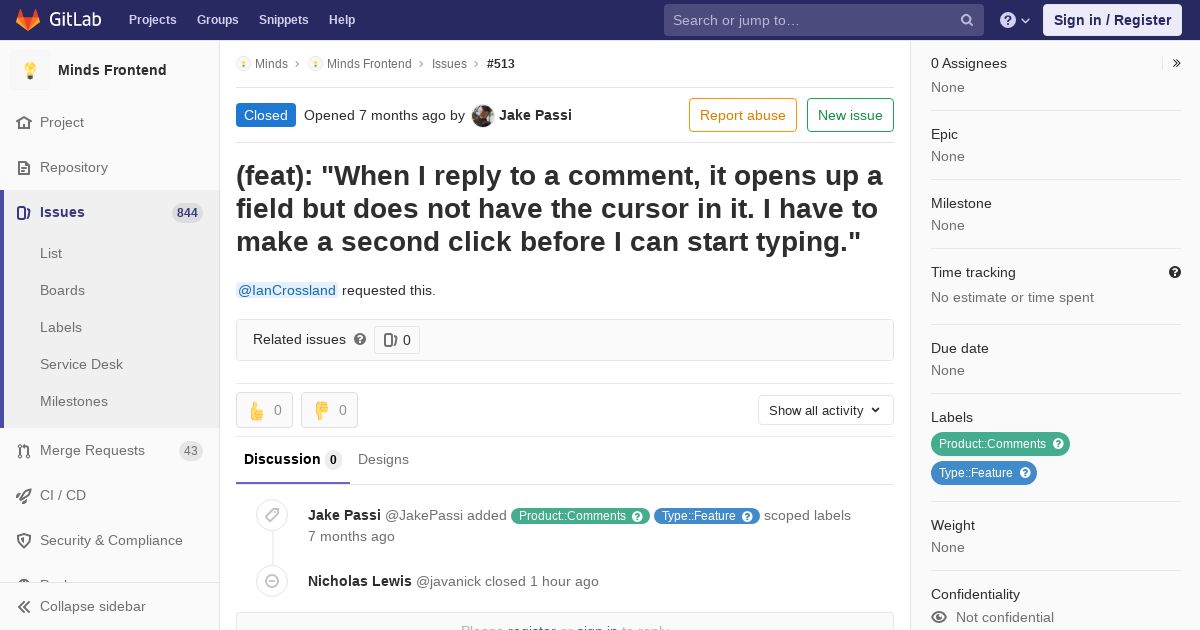Toggle the thumbs down reaction
The image size is (1200, 630).
pyautogui.click(x=330, y=410)
